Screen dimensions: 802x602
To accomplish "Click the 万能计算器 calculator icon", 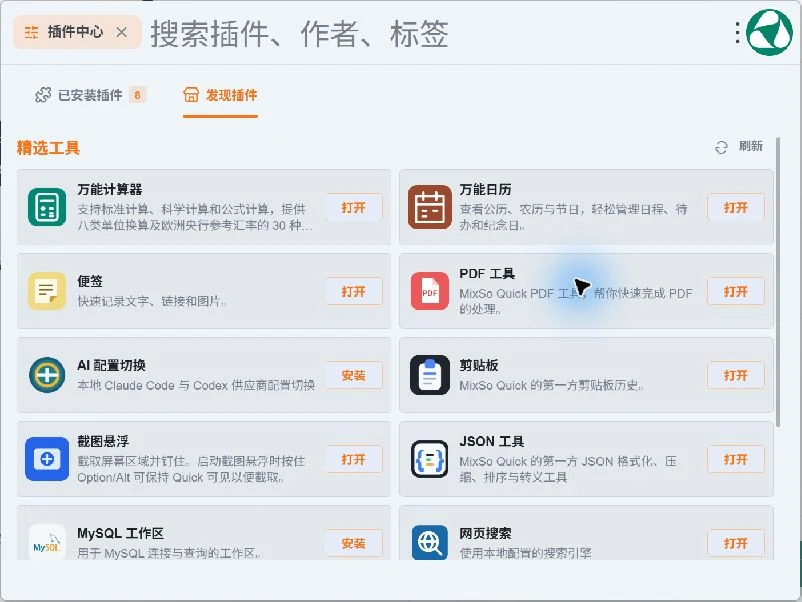I will coord(47,207).
